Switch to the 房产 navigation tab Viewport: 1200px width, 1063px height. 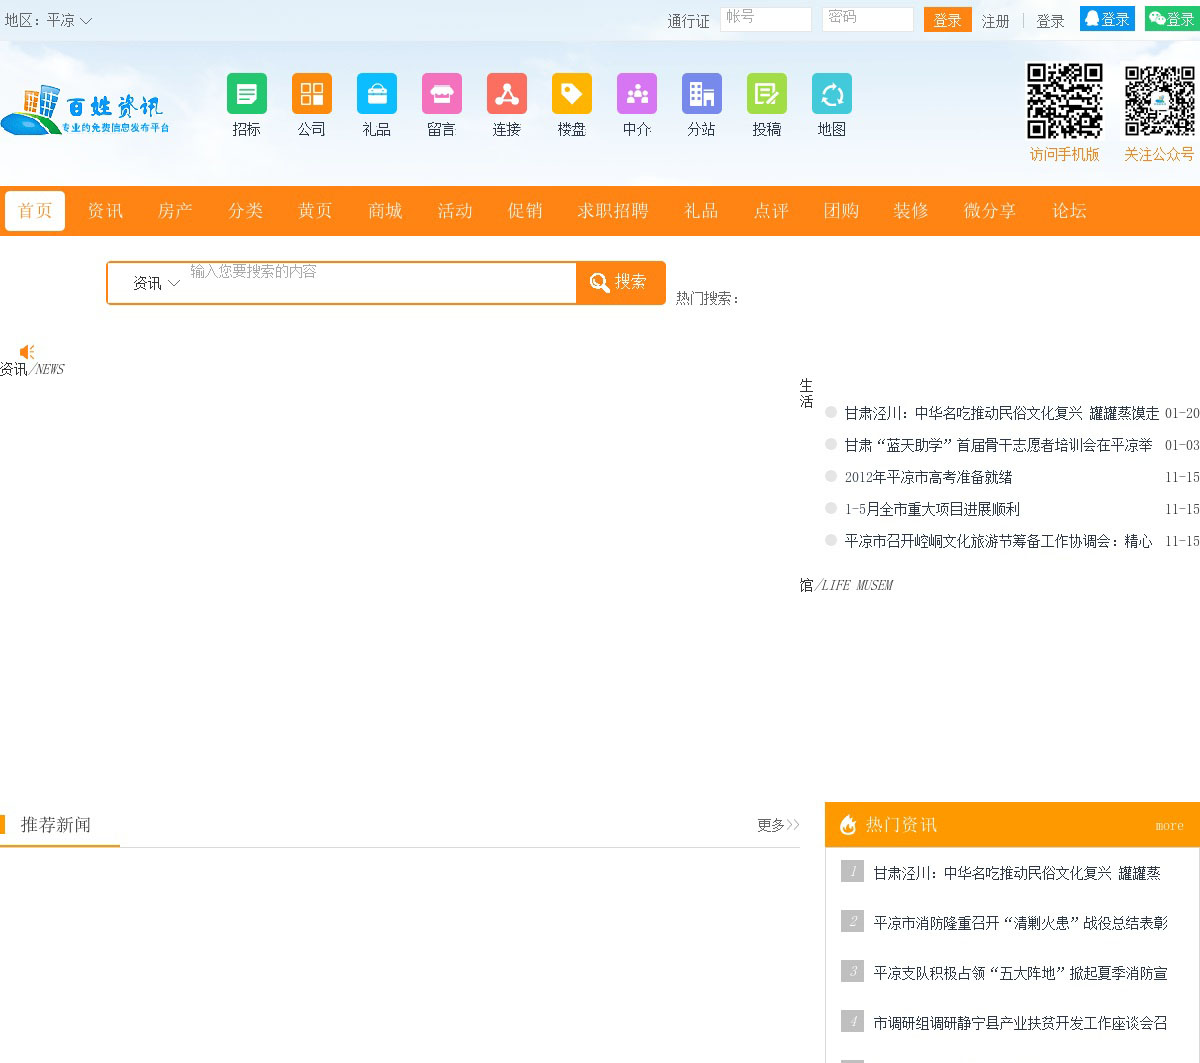[175, 211]
